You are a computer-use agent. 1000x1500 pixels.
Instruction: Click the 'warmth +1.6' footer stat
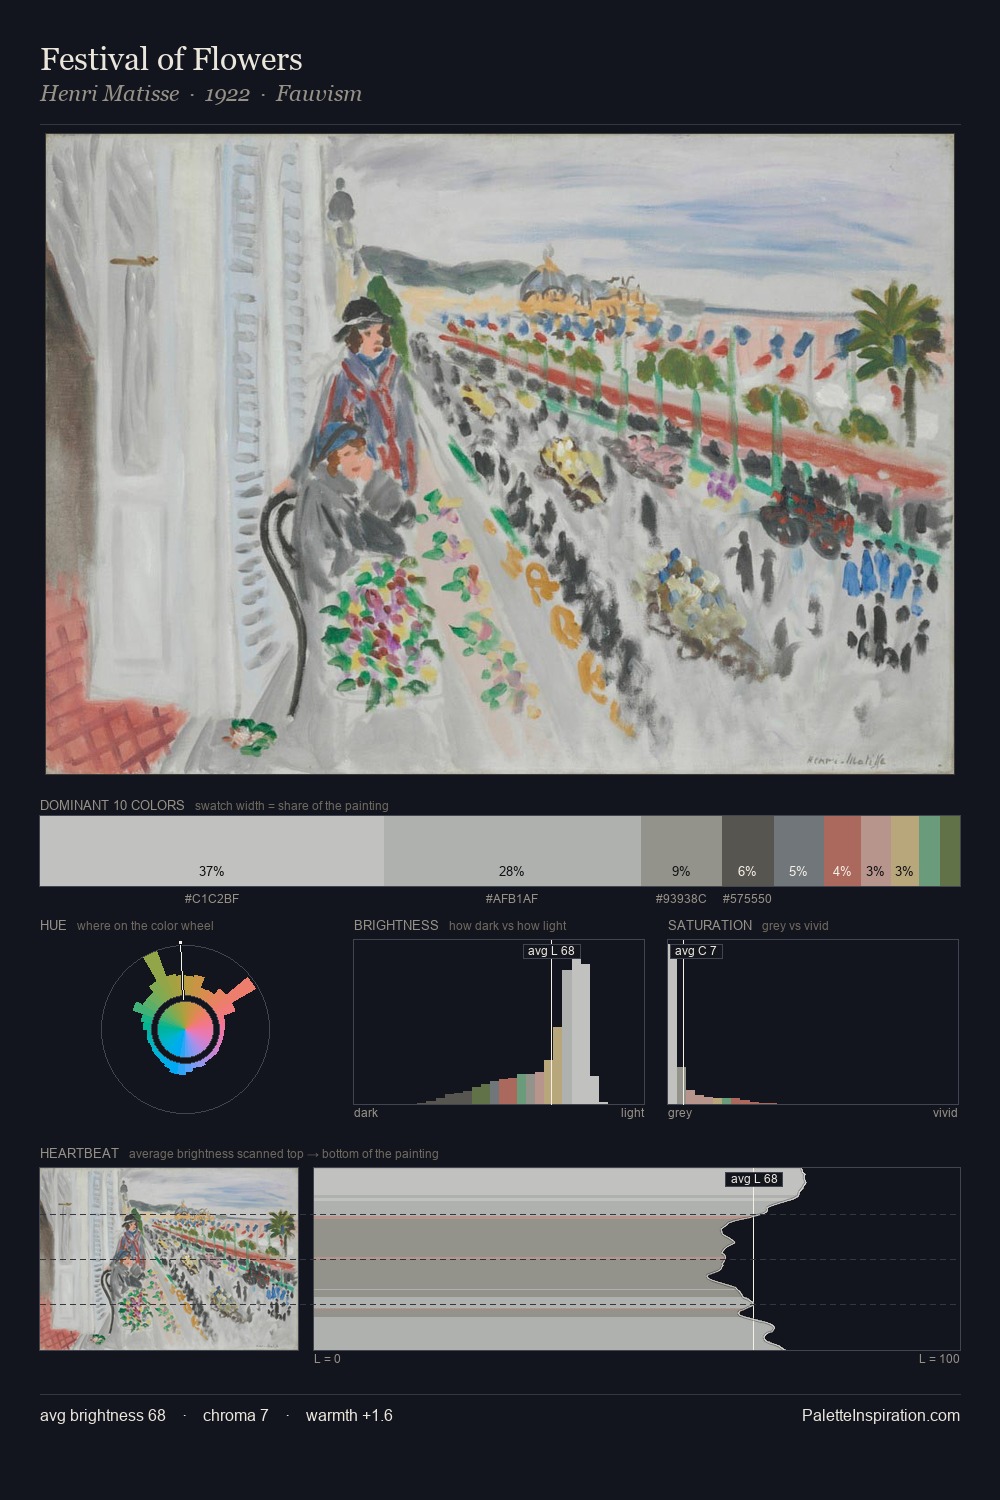349,1415
